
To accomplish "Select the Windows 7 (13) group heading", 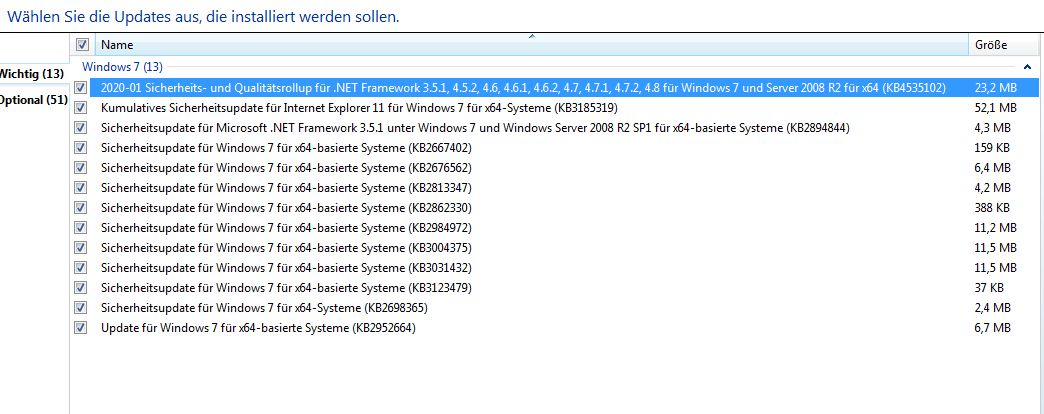I will (x=122, y=67).
